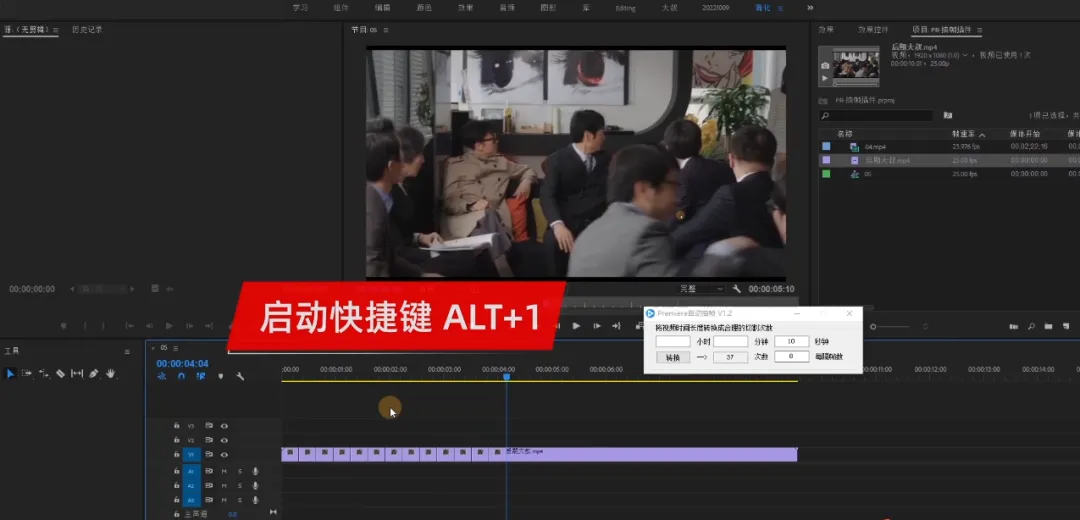Image resolution: width=1080 pixels, height=520 pixels.
Task: Mute audio track A1
Action: 224,471
